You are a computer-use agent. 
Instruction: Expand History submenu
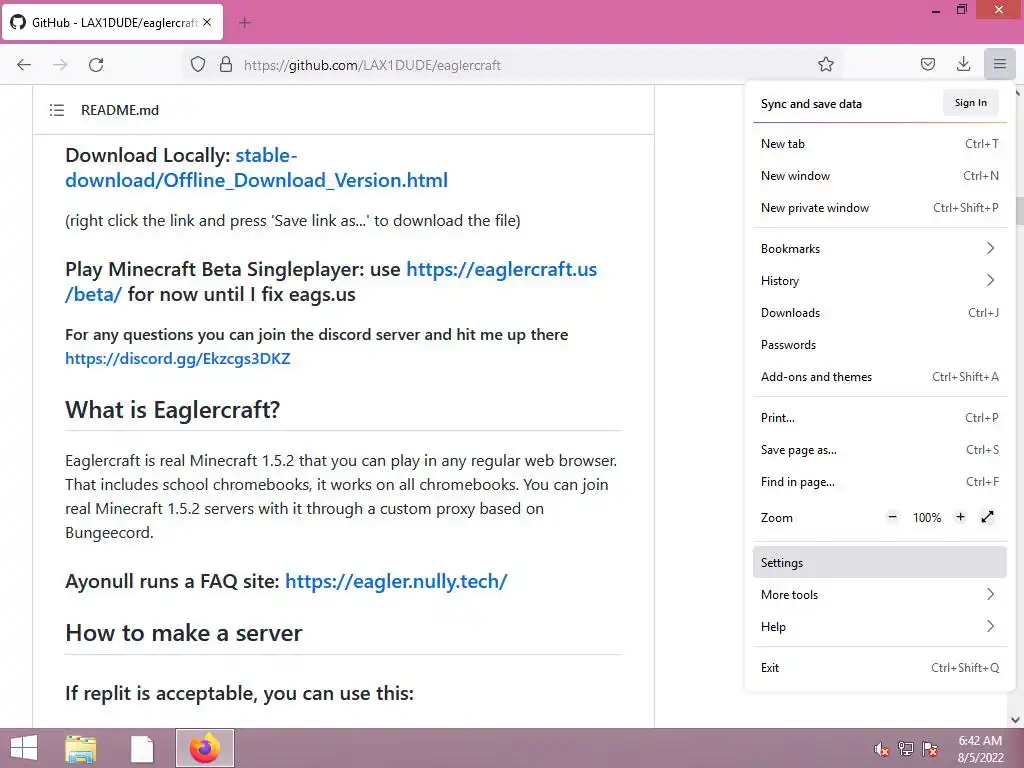[x=880, y=281]
